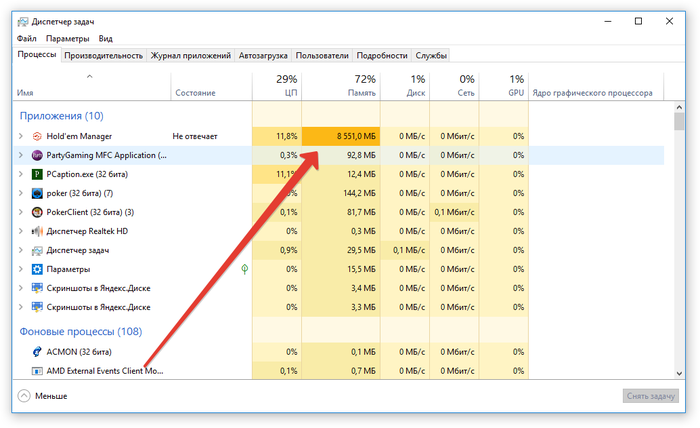
Task: Switch to the Пользователи tab
Action: (322, 55)
